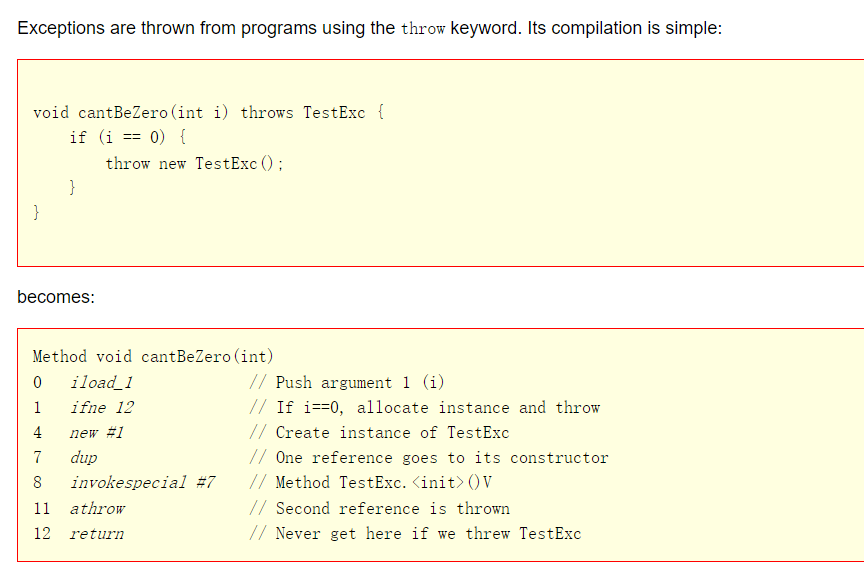The width and height of the screenshot is (864, 573).
Task: Click the 'if (i == 0) {' code line
Action: point(127,137)
